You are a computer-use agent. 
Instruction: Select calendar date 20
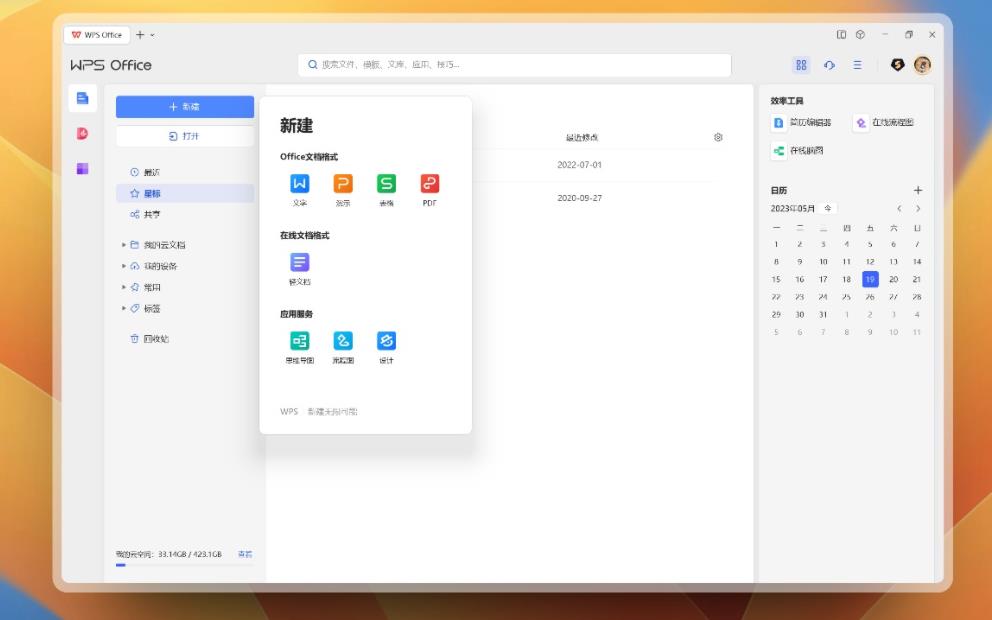click(x=893, y=279)
